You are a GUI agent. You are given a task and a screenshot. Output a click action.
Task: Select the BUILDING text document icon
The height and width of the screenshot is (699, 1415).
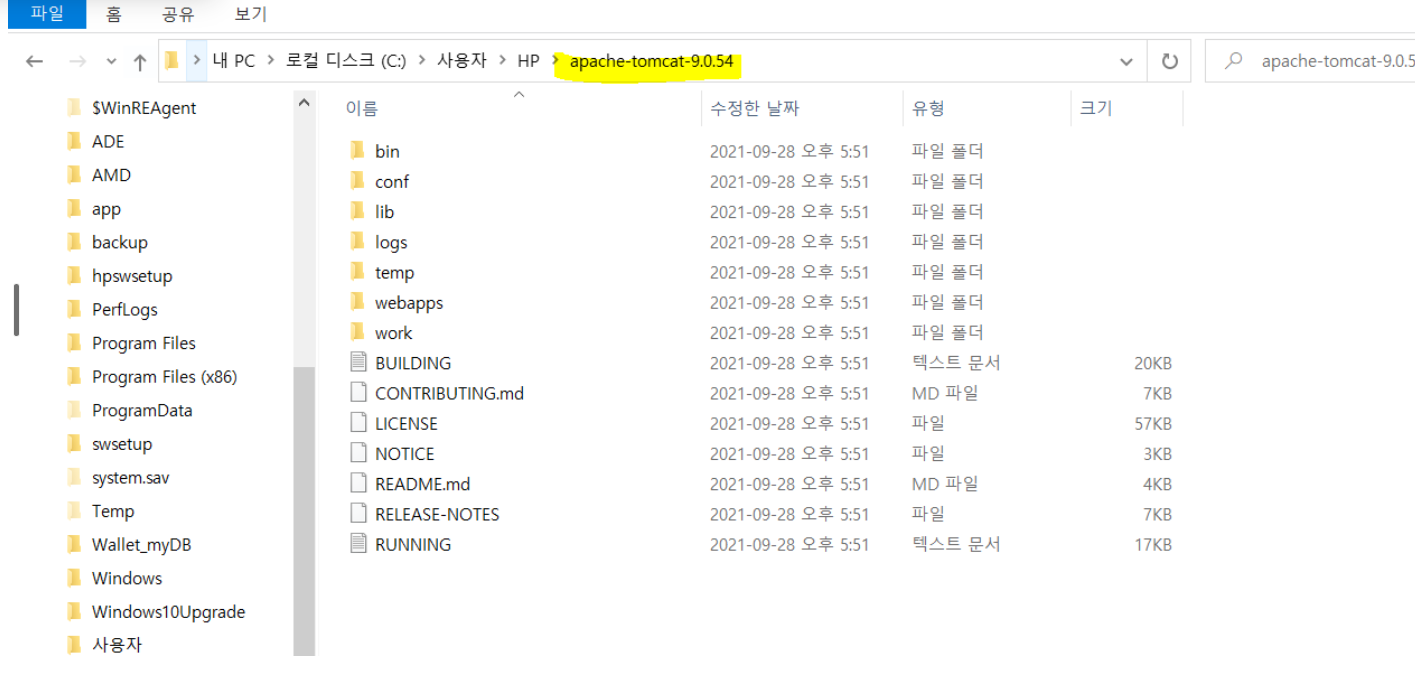(359, 362)
